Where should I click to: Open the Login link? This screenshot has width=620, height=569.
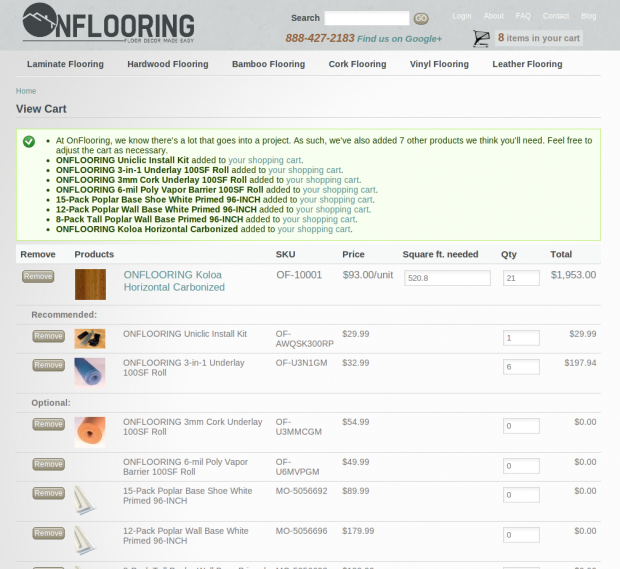pos(462,16)
